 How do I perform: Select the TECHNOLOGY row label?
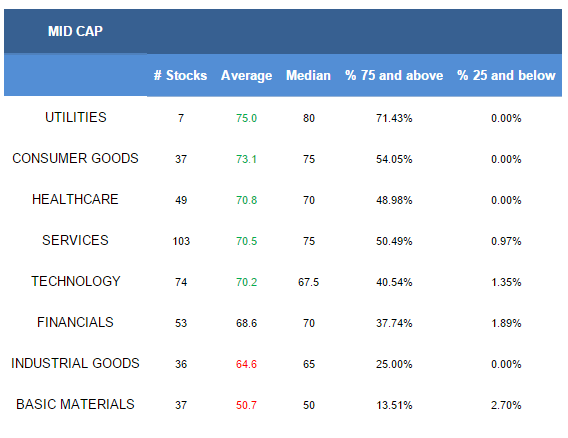76,281
